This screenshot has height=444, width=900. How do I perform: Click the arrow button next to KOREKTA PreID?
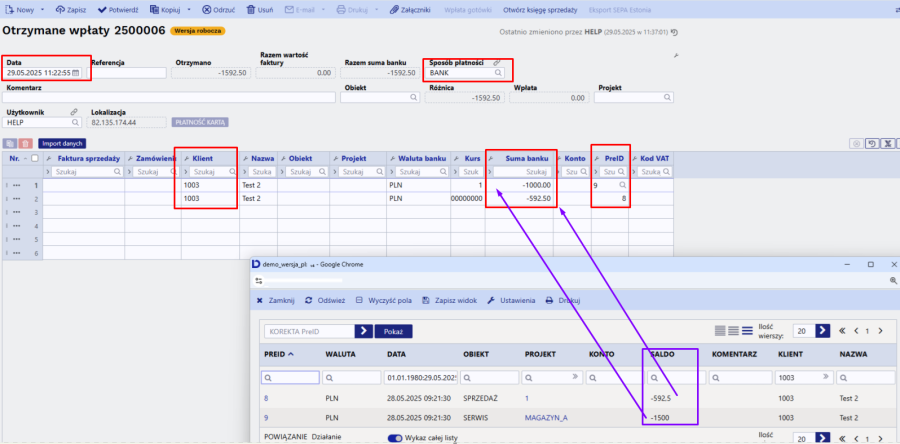point(363,331)
